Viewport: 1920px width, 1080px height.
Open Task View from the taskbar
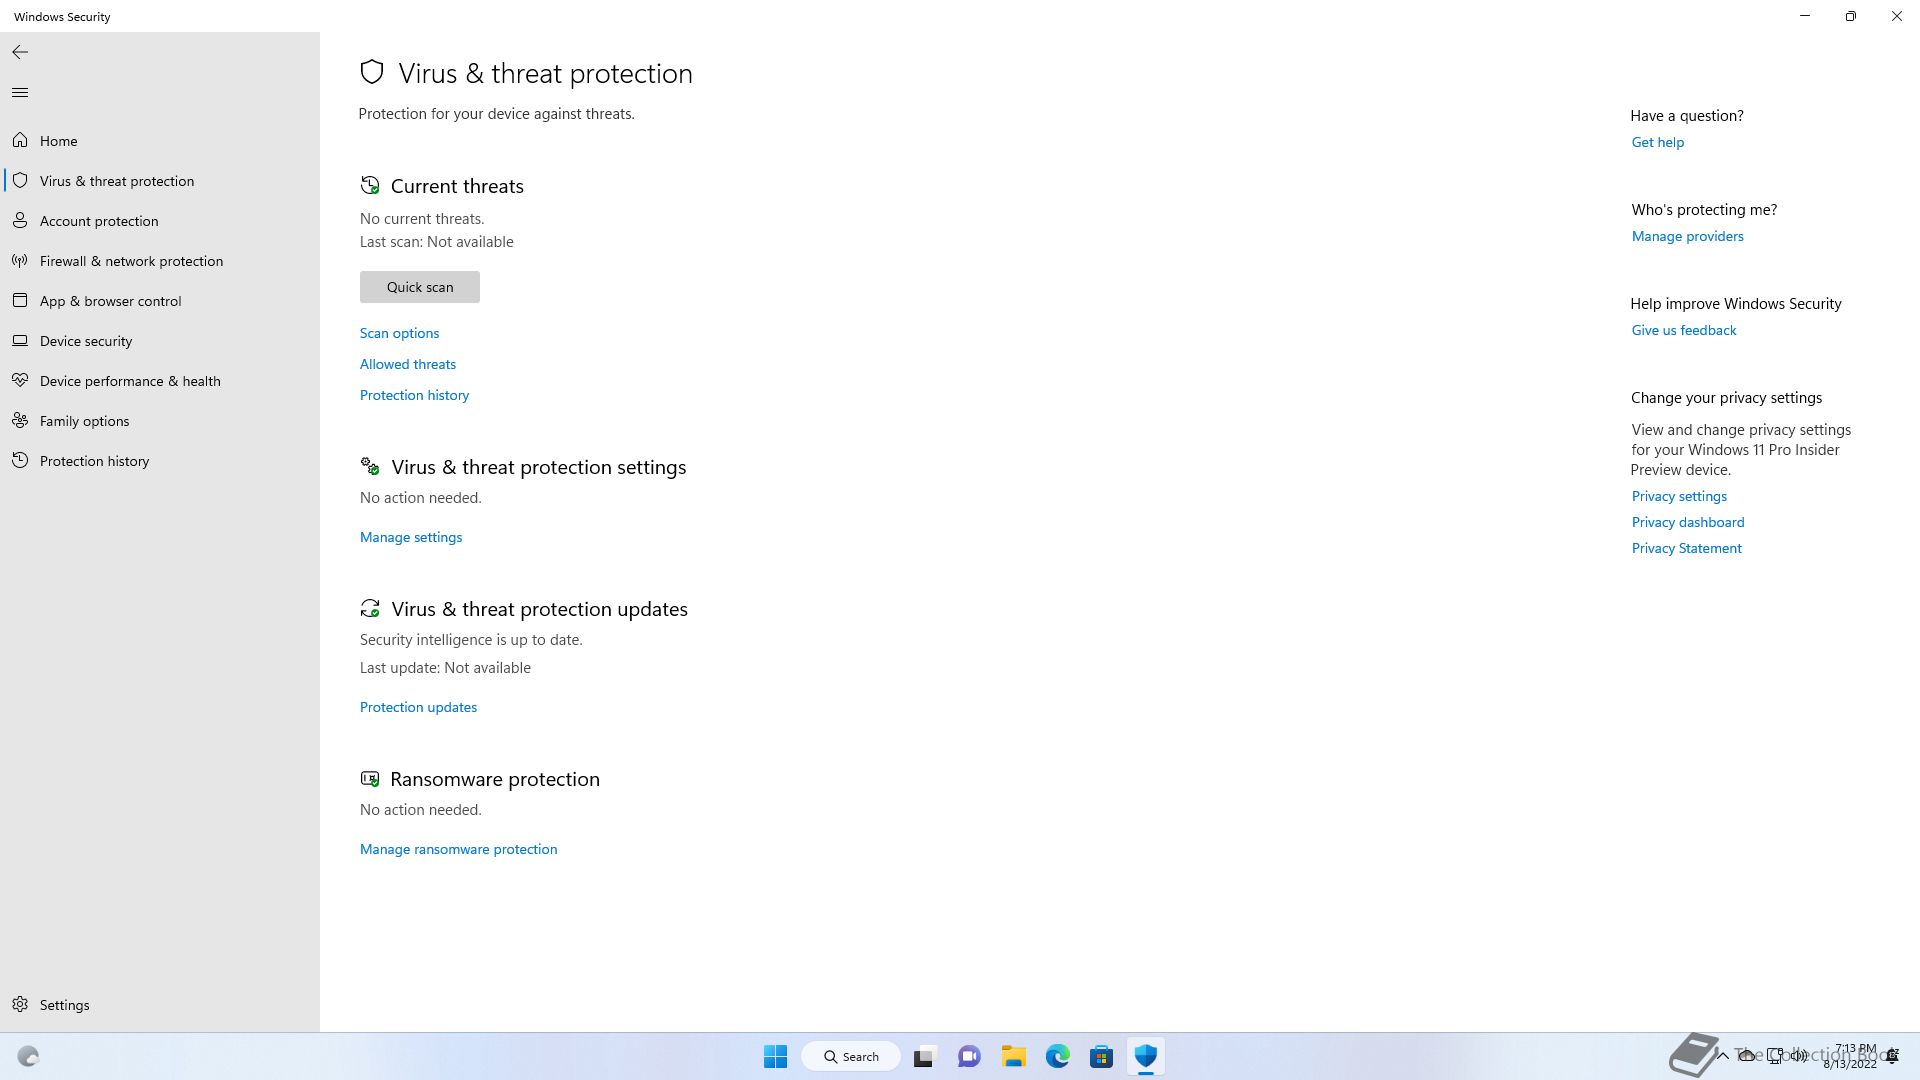(924, 1056)
